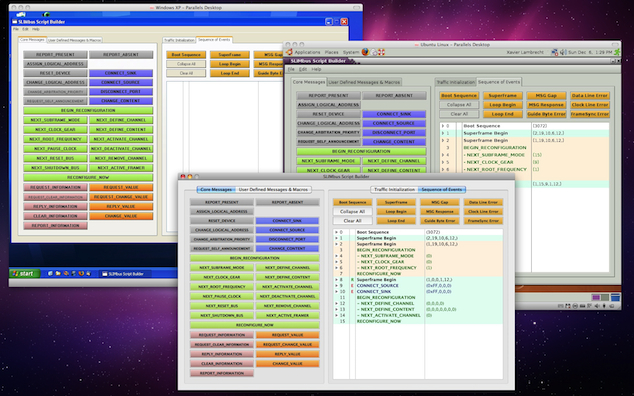Viewport: 634px width, 396px height.
Task: Click BEGIN_RECONFIGURATION button in Ubuntu window's left panel
Action: [361, 151]
